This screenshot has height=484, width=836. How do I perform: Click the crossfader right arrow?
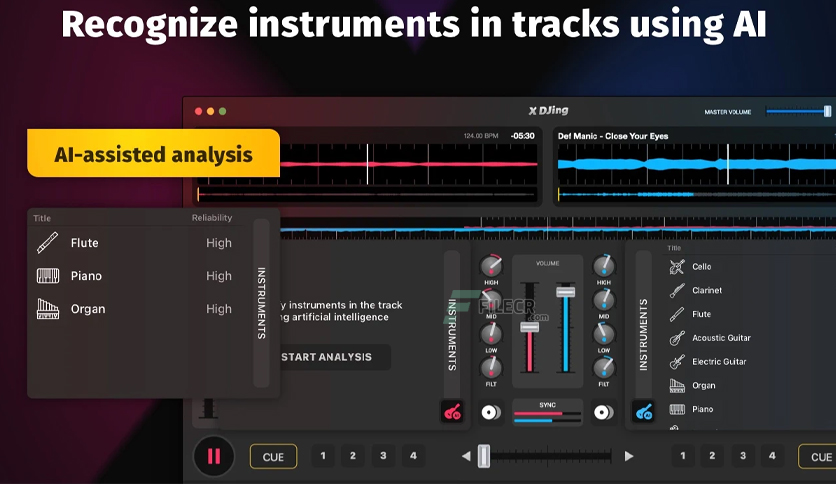tap(629, 456)
